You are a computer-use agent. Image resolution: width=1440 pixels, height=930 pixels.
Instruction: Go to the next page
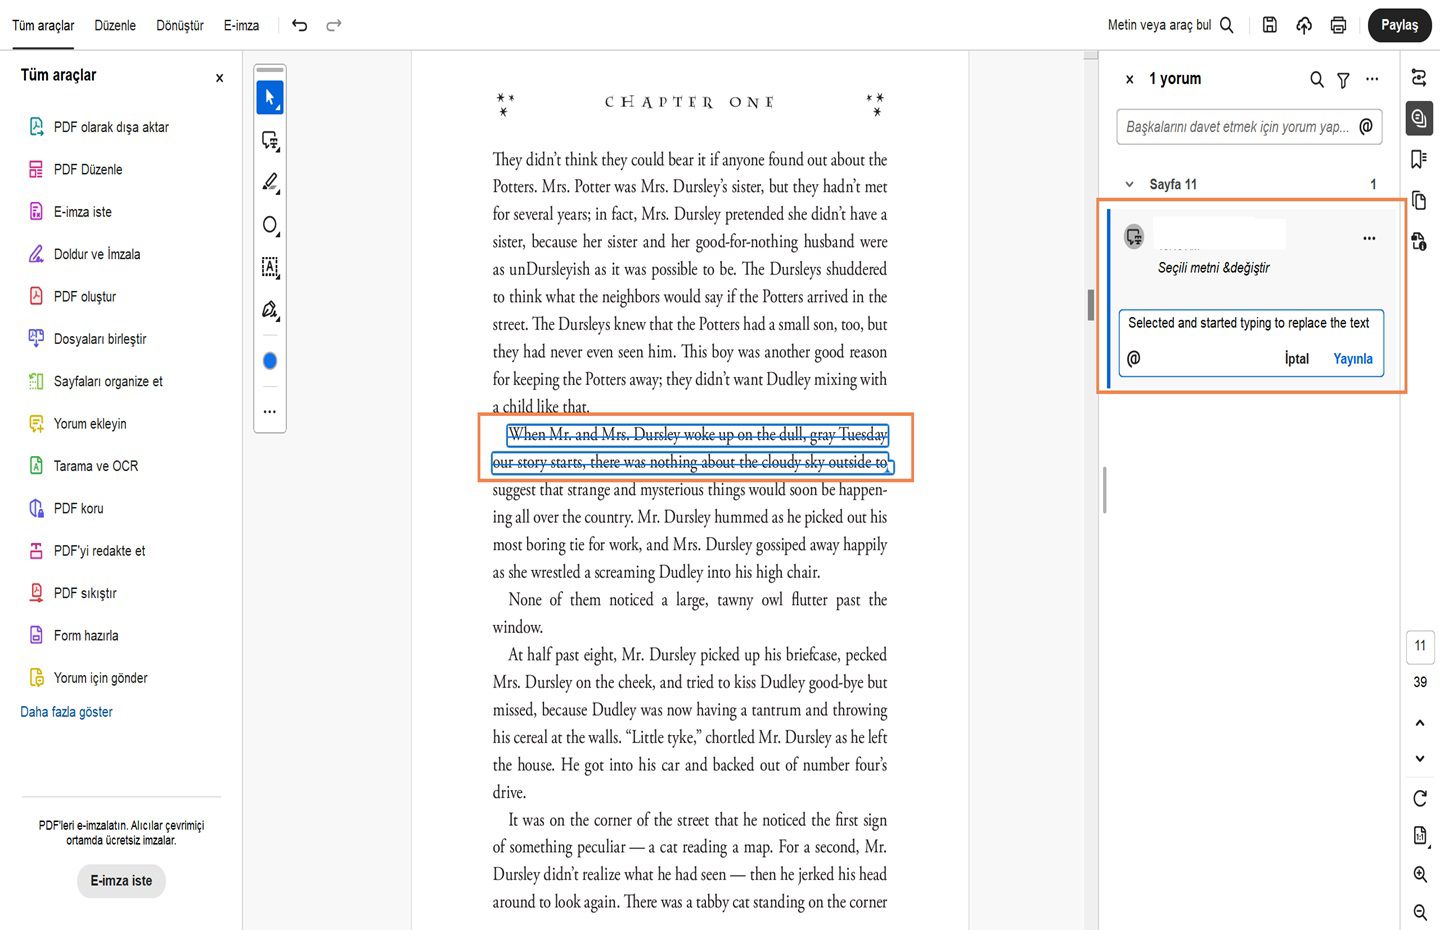click(x=1420, y=759)
